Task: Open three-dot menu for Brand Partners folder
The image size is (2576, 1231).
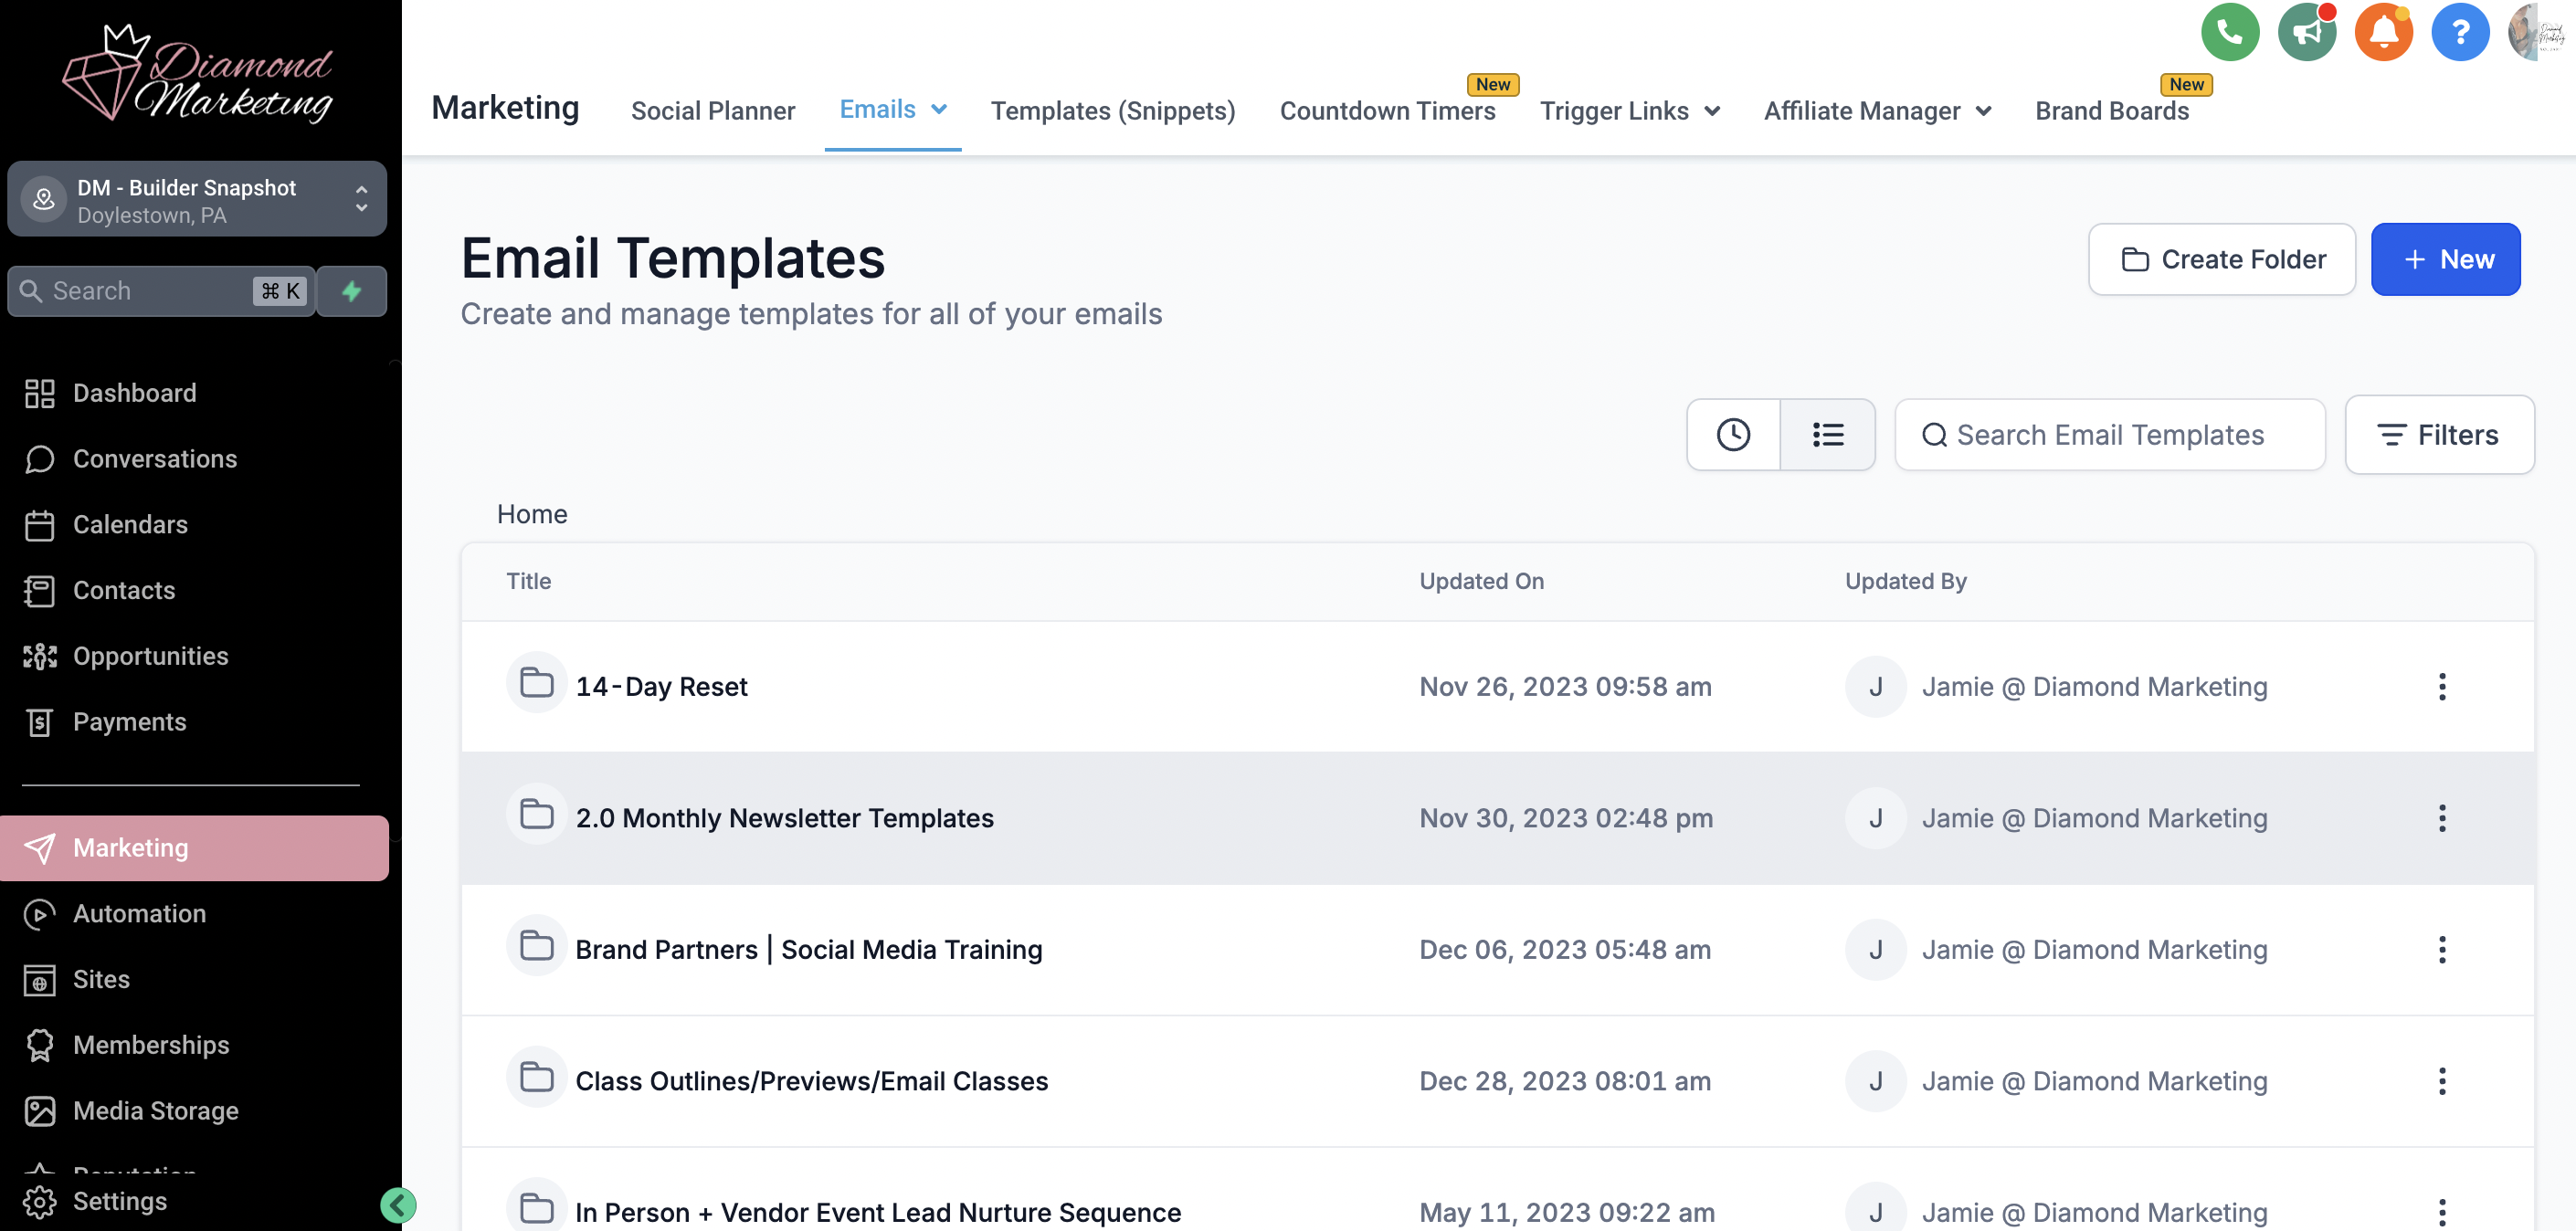Action: tap(2441, 950)
